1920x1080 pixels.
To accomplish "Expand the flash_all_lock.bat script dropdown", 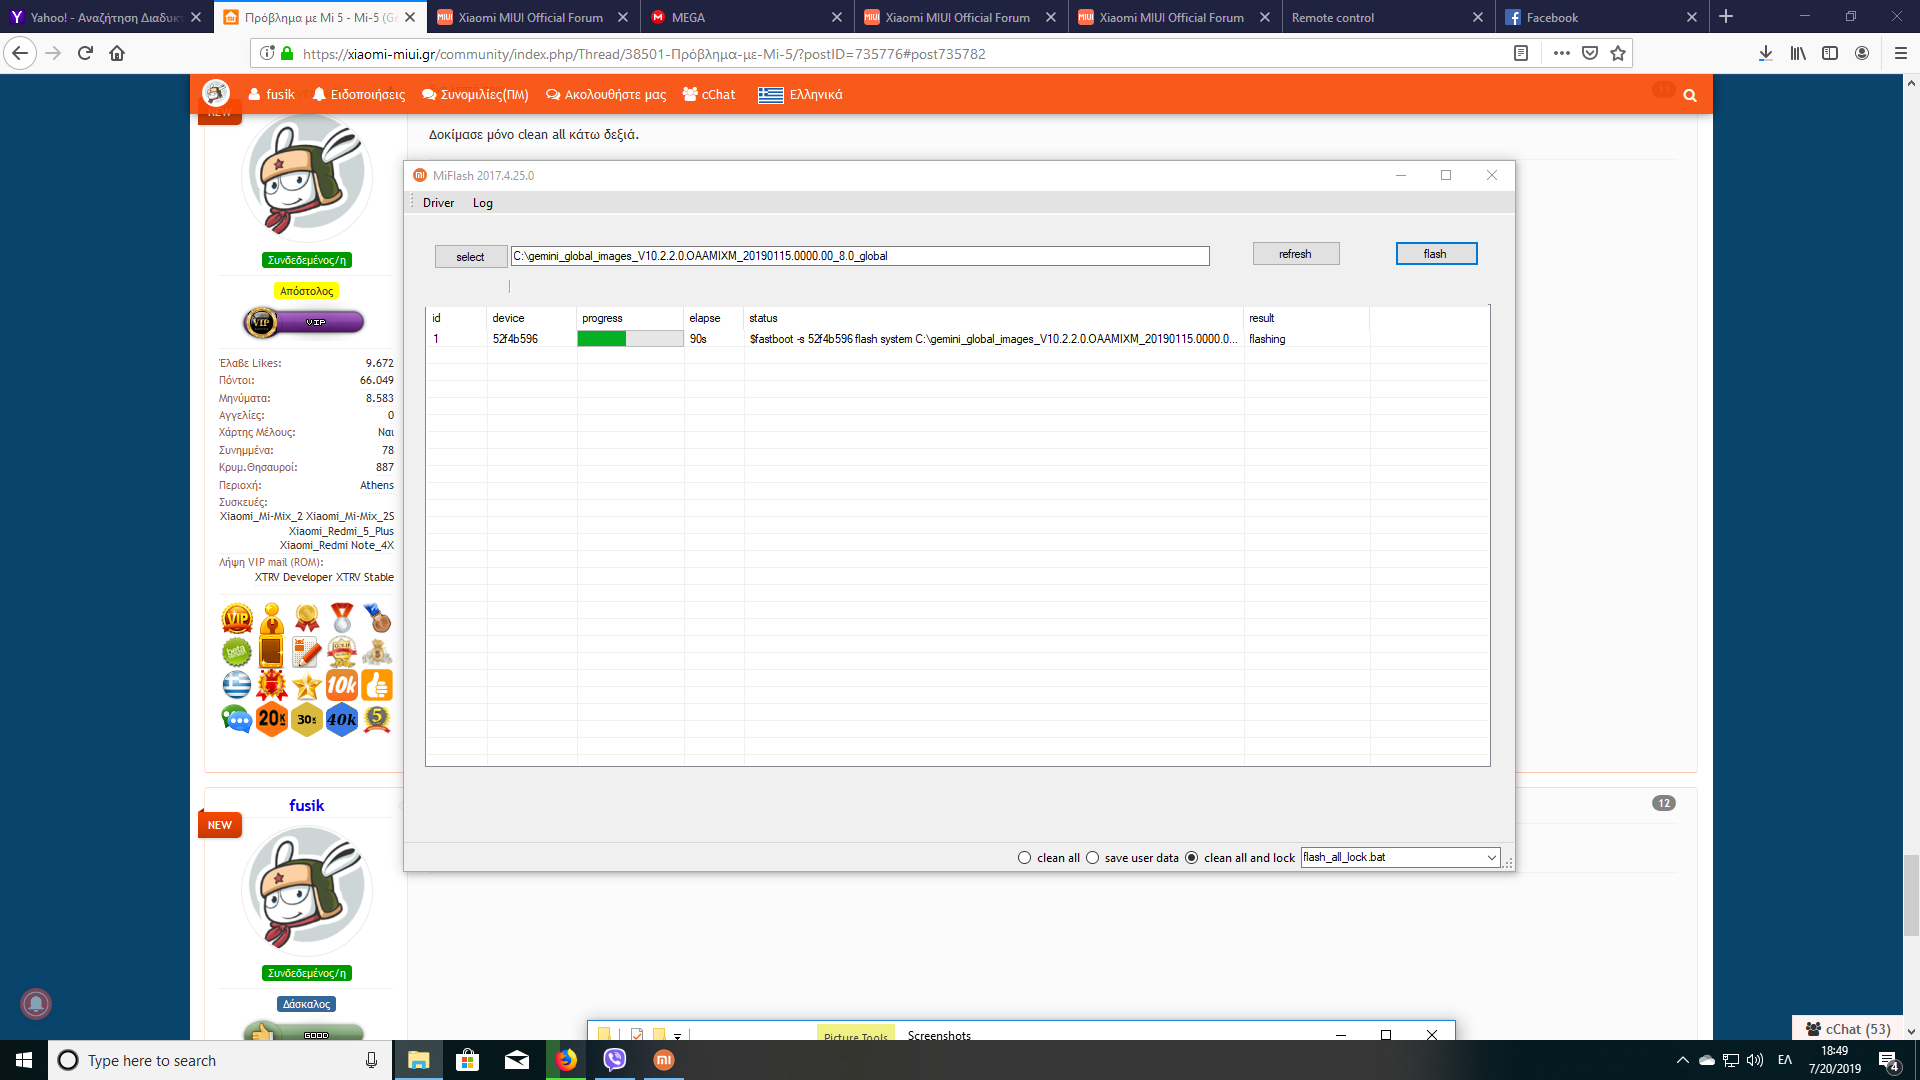I will coord(1491,858).
